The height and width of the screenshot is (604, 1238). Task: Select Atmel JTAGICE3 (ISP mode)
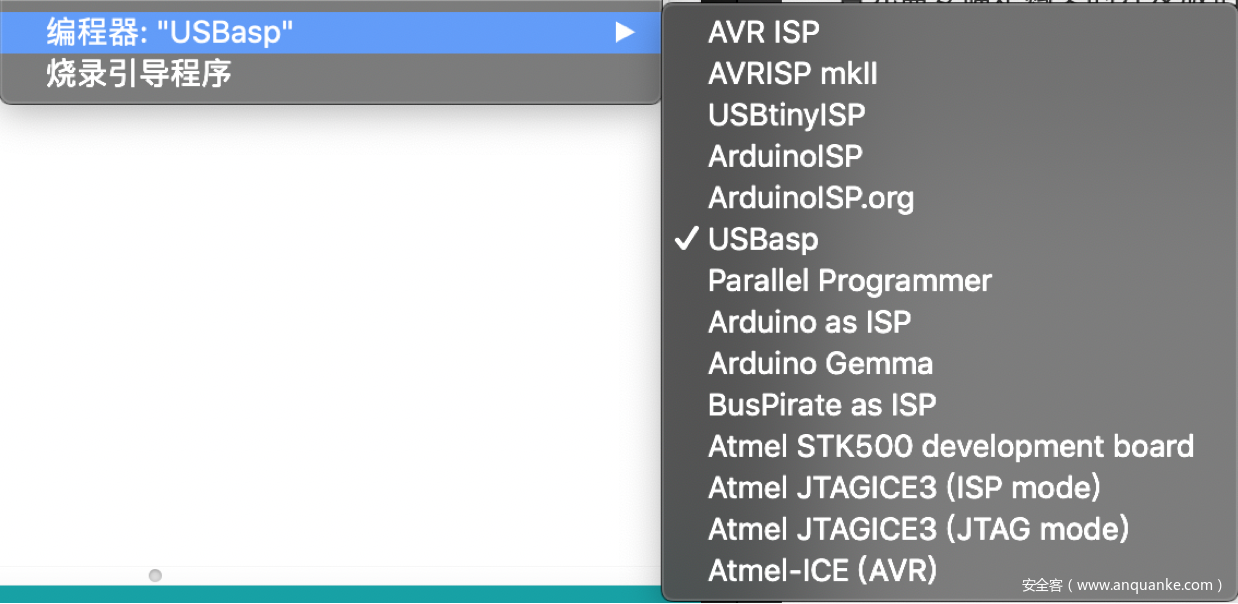click(x=904, y=488)
